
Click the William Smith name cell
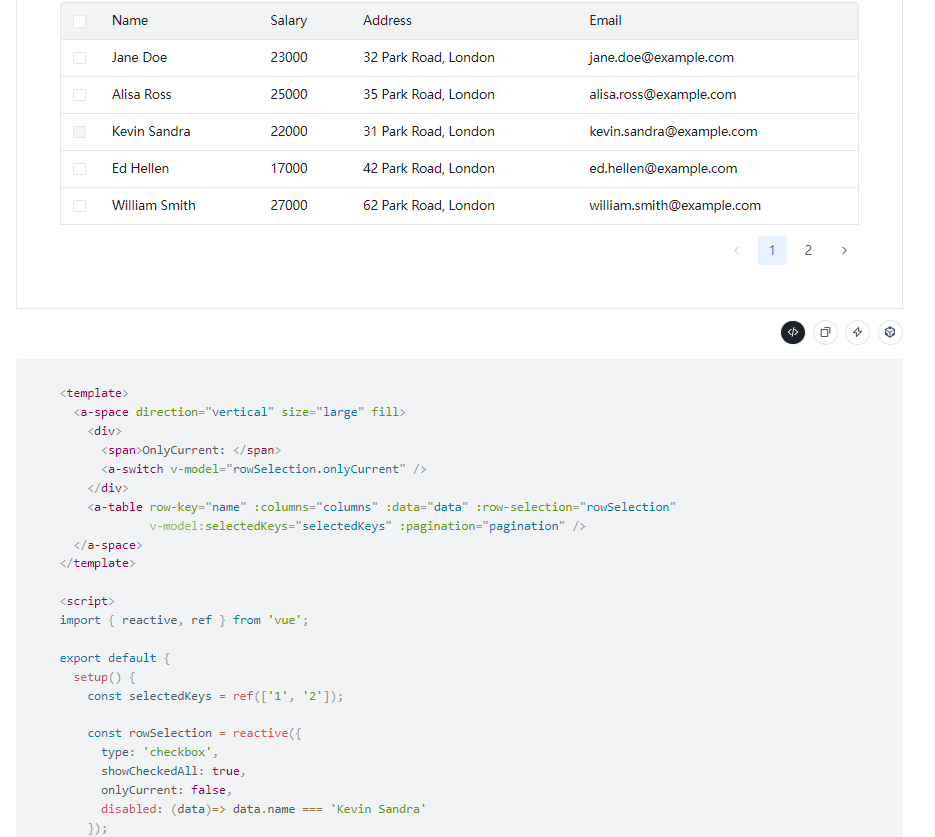[x=154, y=205]
